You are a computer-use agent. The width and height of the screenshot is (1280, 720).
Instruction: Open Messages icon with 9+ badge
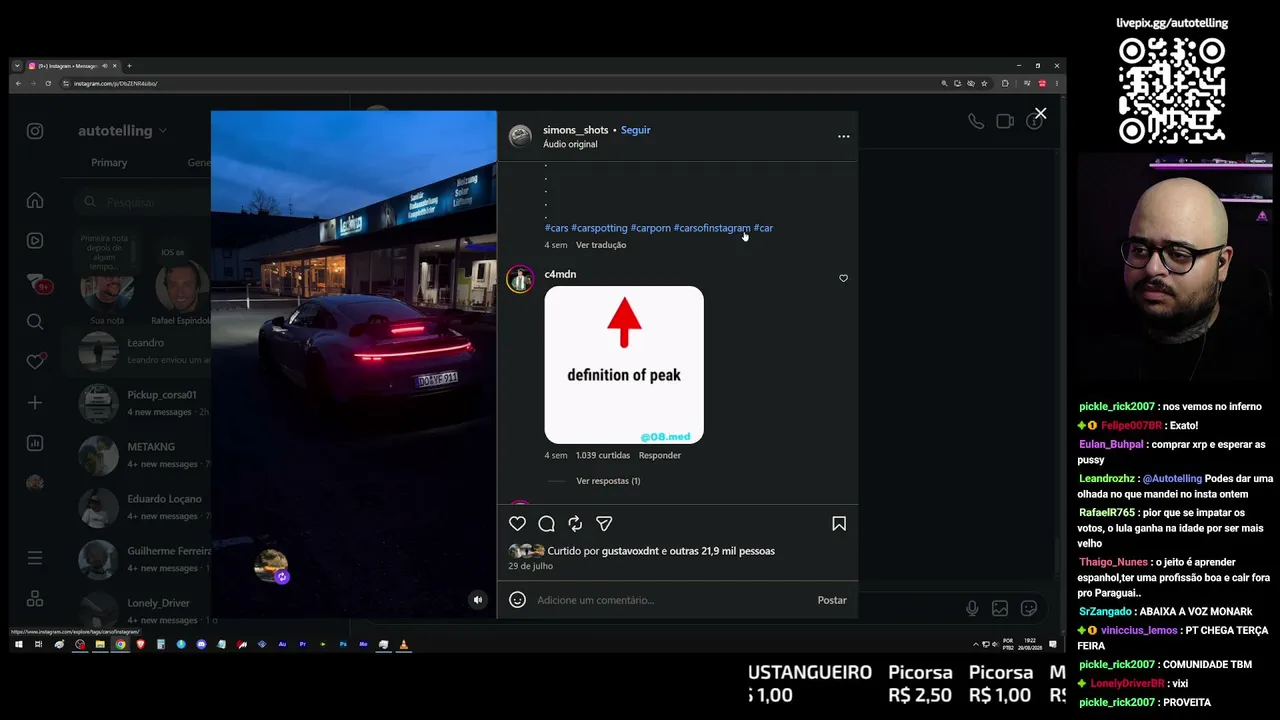(x=37, y=283)
